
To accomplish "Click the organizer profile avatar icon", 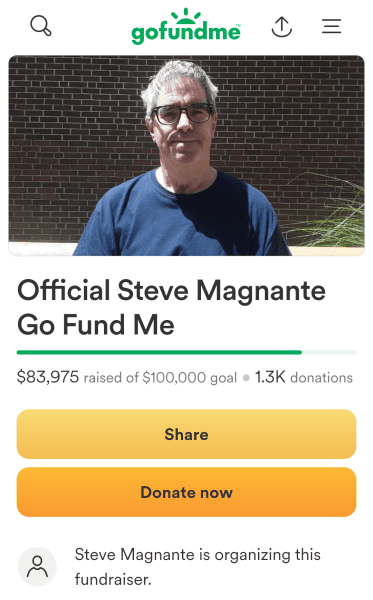I will tap(37, 567).
